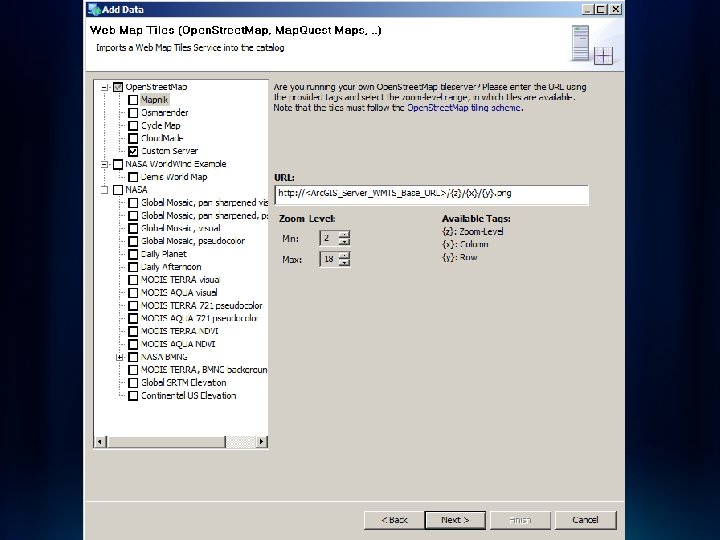Image resolution: width=720 pixels, height=540 pixels.
Task: Check MODIS AQUA NDVI checkbox
Action: click(133, 344)
